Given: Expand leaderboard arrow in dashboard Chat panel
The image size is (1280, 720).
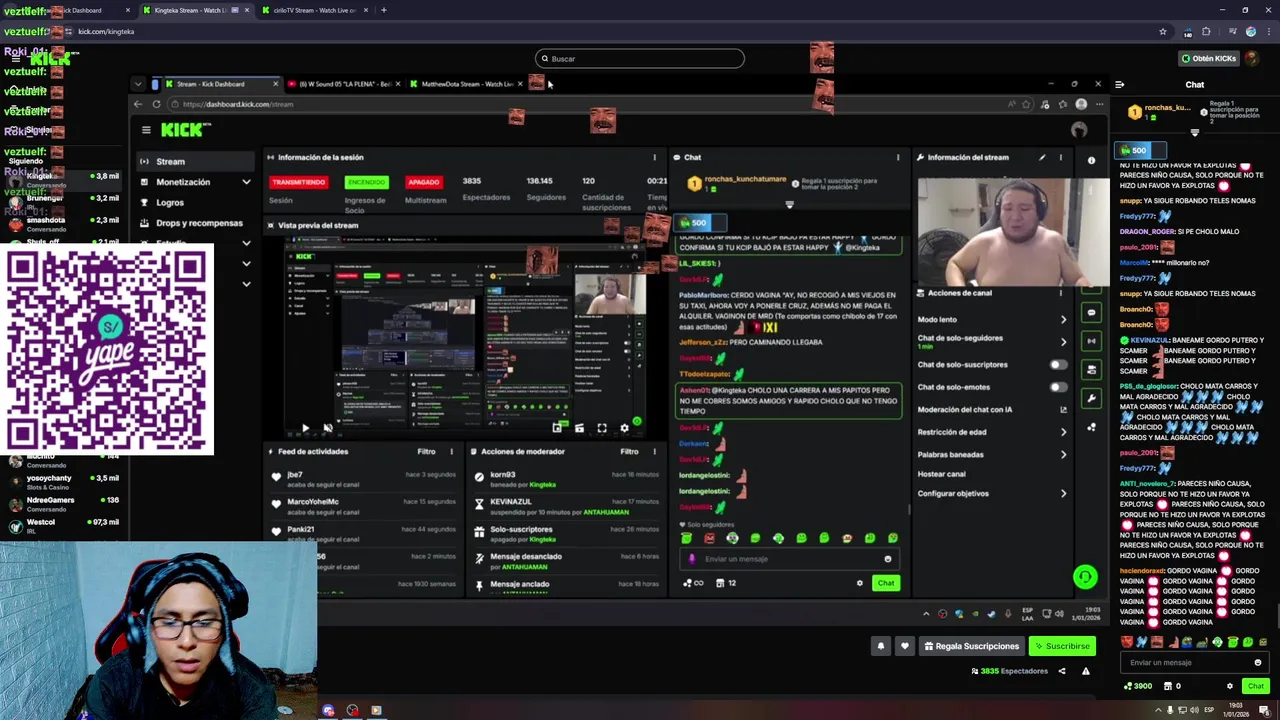Looking at the screenshot, I should [789, 204].
